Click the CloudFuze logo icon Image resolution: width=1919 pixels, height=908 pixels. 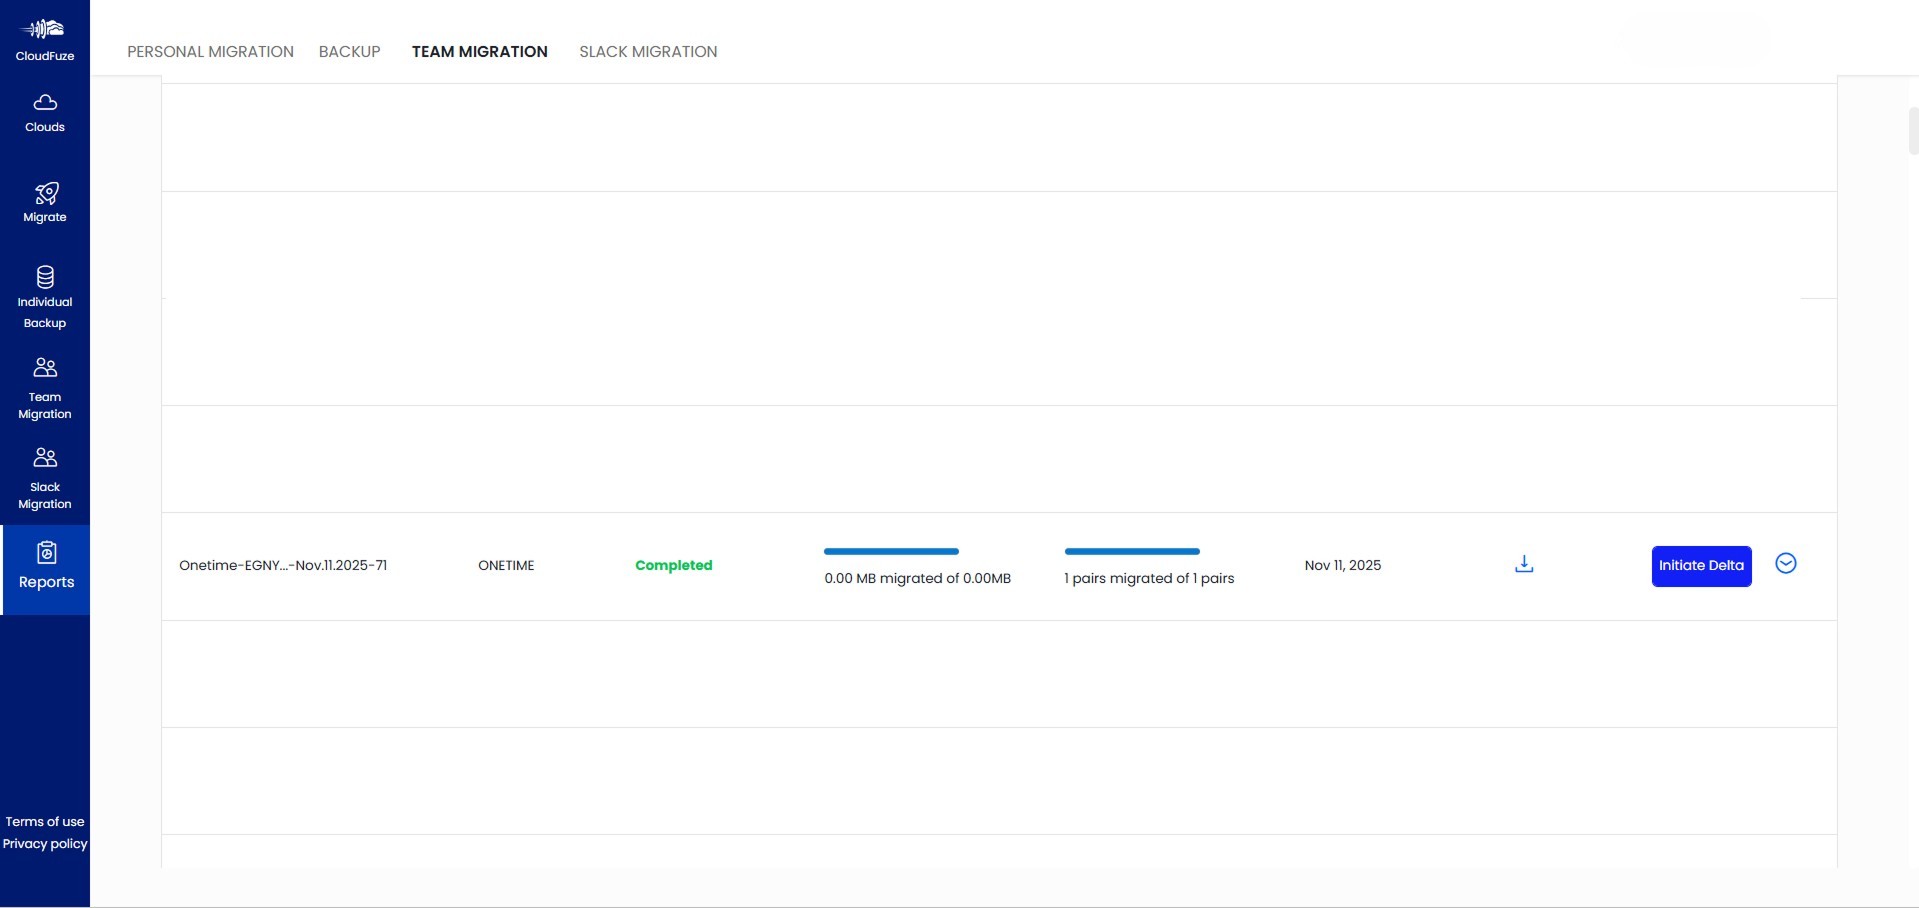[44, 29]
